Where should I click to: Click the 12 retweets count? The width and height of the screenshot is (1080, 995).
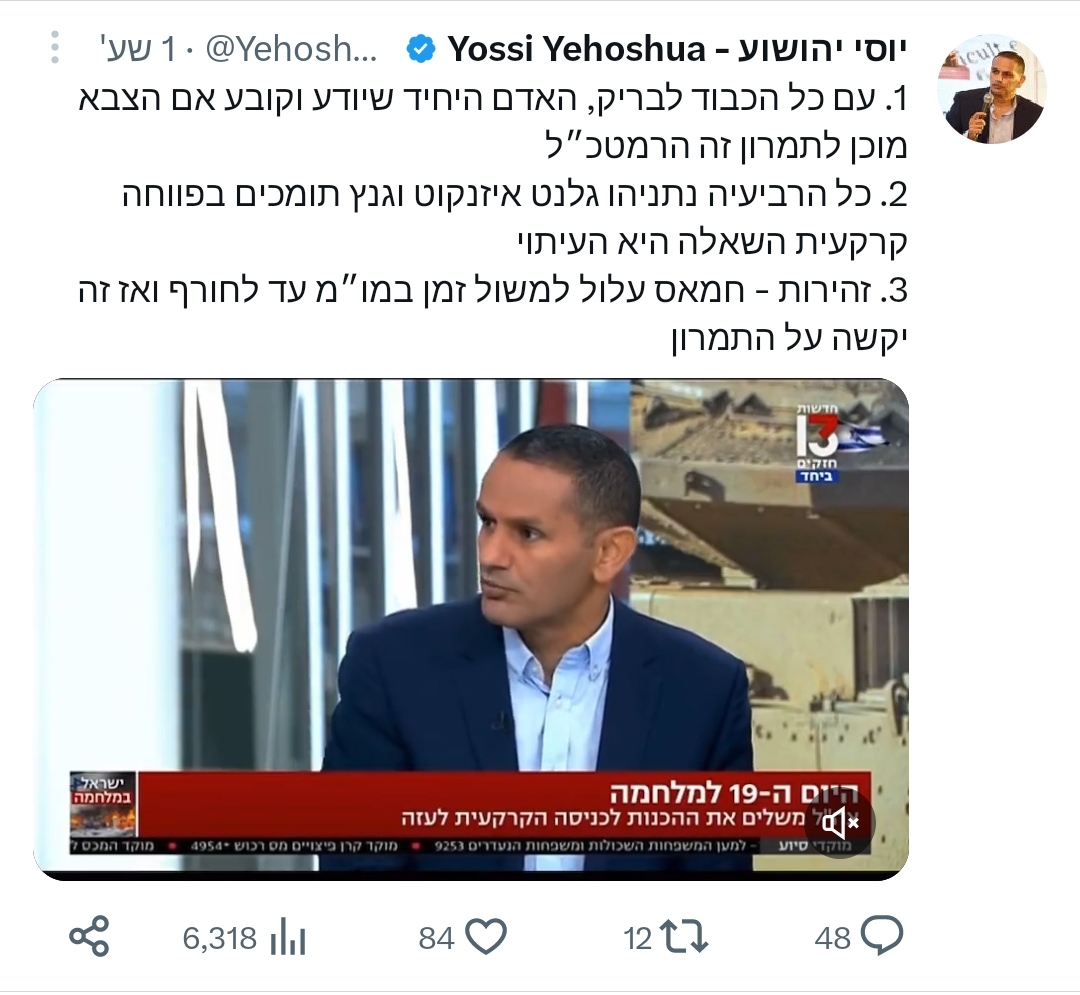click(x=638, y=938)
